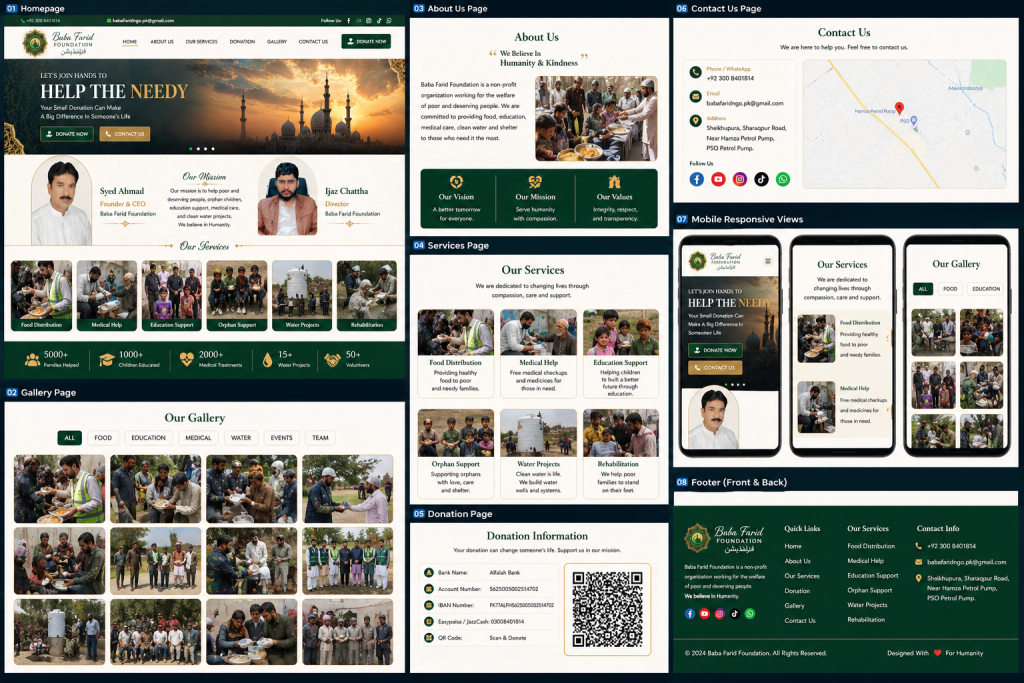
Task: Open the YouTube icon under Follow Us on Contact page
Action: click(718, 179)
